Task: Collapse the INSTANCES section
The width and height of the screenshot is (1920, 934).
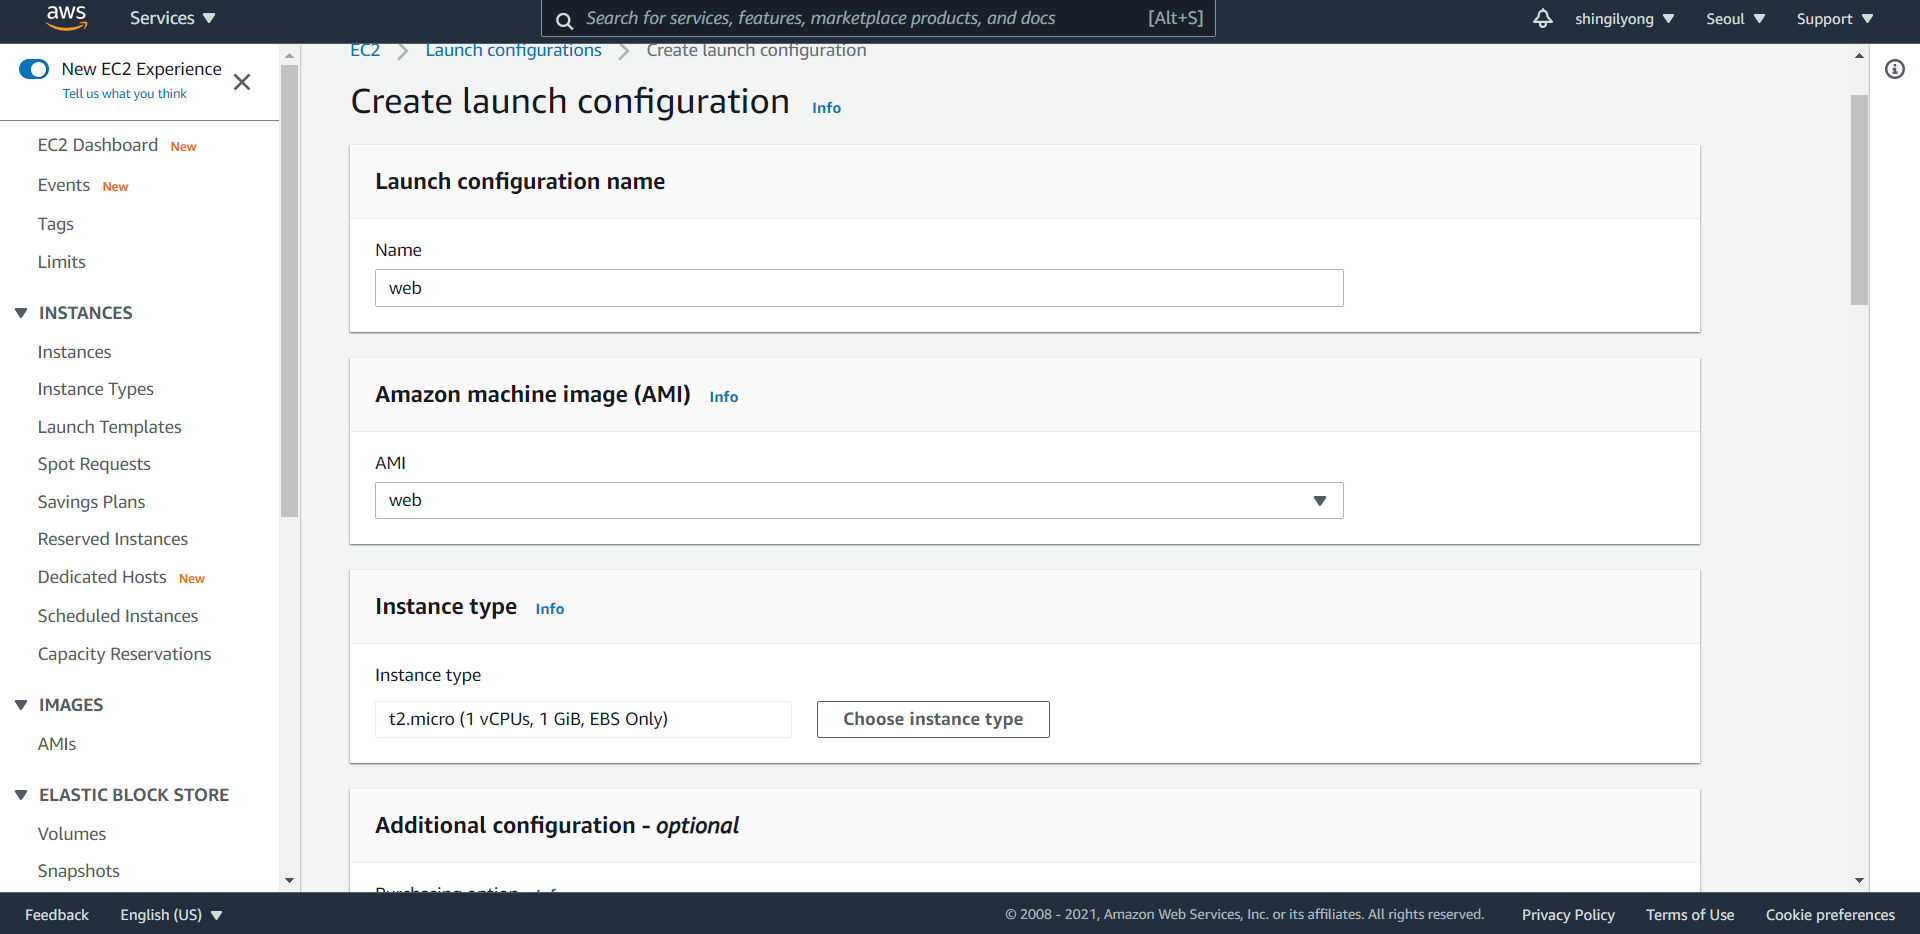Action: click(21, 313)
